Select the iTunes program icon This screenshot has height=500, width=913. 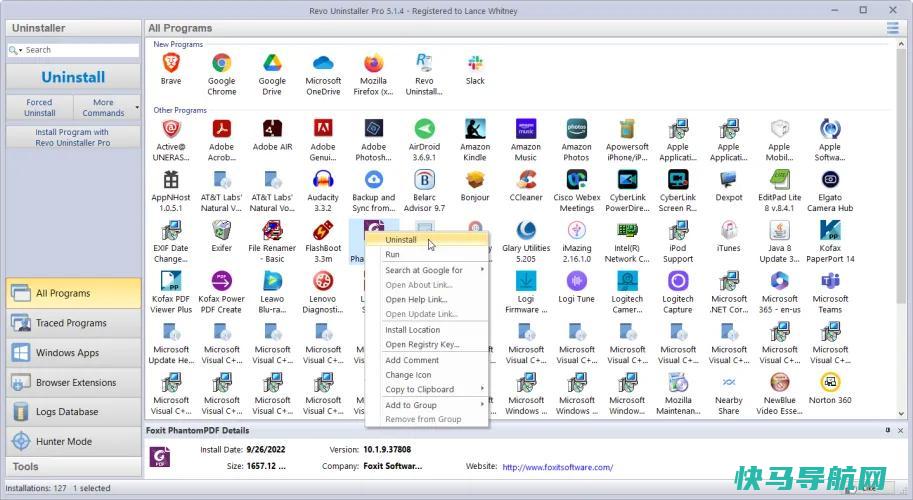728,230
